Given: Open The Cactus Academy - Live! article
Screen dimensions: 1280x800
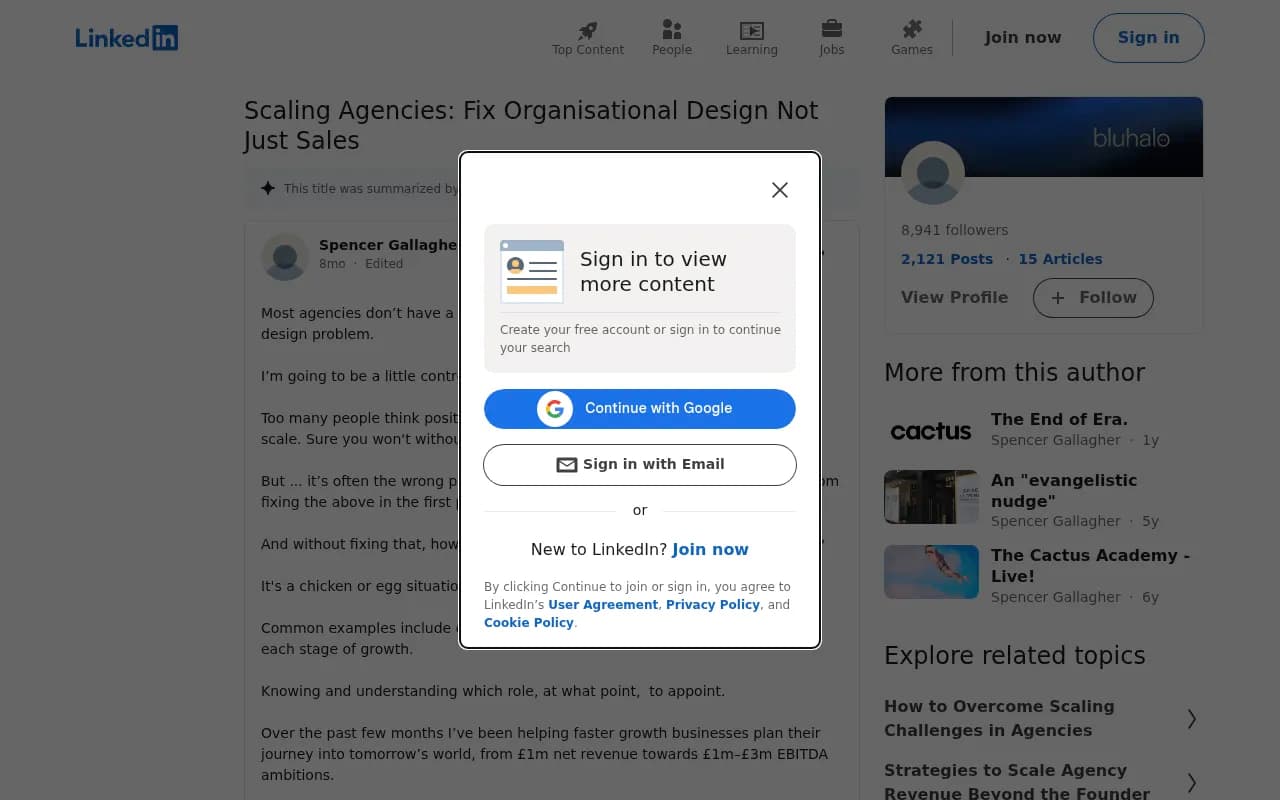Looking at the screenshot, I should pyautogui.click(x=1090, y=566).
